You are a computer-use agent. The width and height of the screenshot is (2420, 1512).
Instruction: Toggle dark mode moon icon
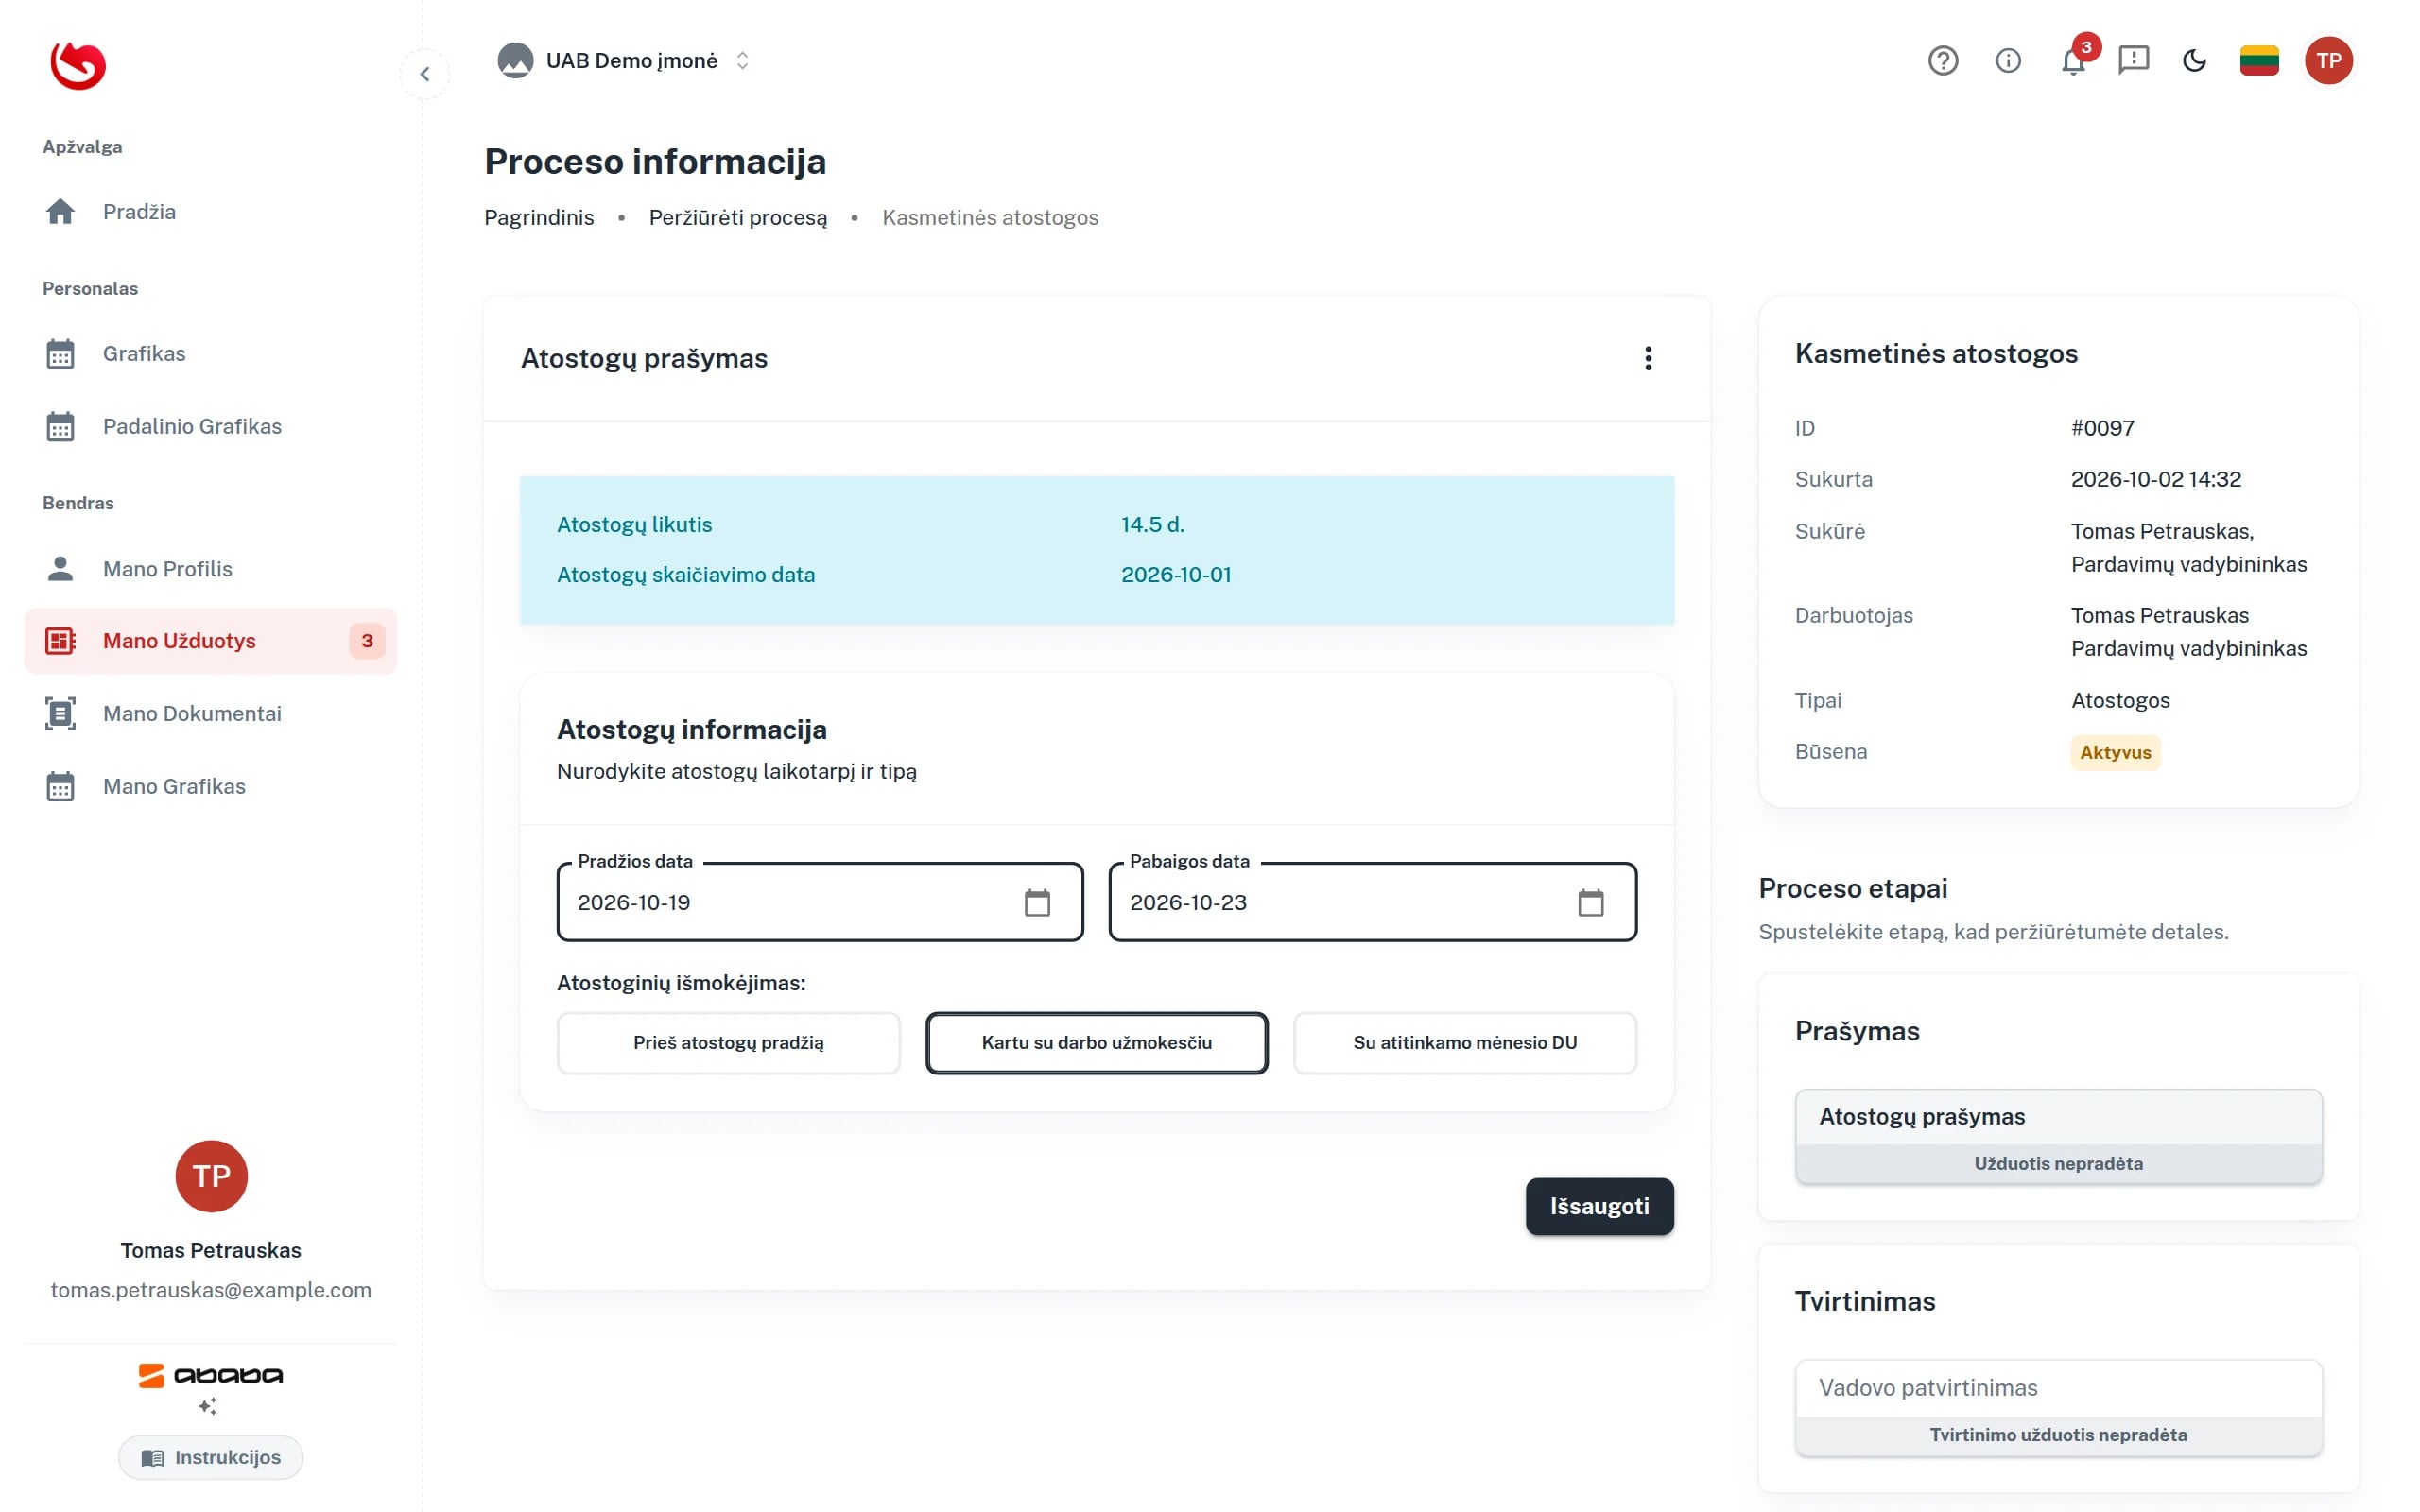pyautogui.click(x=2194, y=61)
